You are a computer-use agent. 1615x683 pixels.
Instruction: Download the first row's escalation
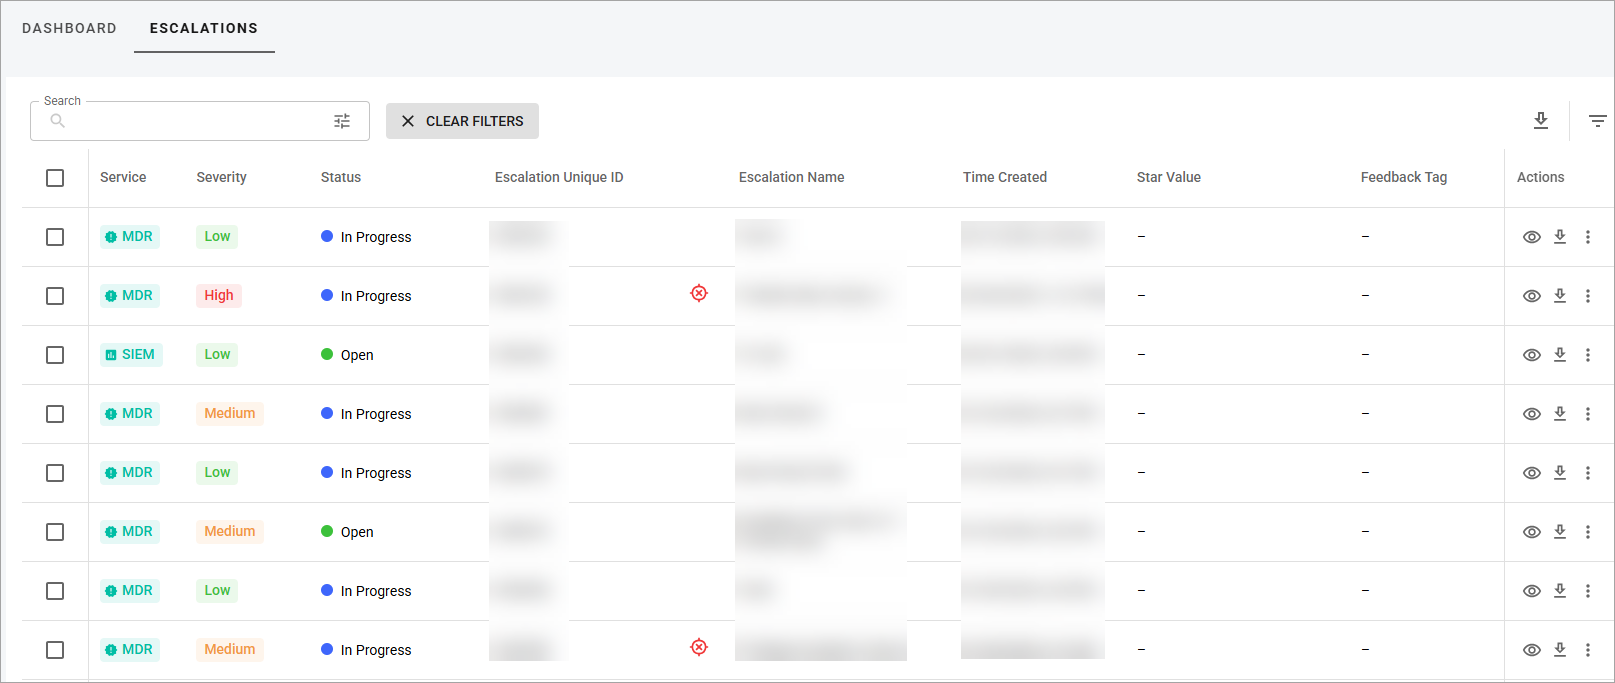pos(1560,236)
